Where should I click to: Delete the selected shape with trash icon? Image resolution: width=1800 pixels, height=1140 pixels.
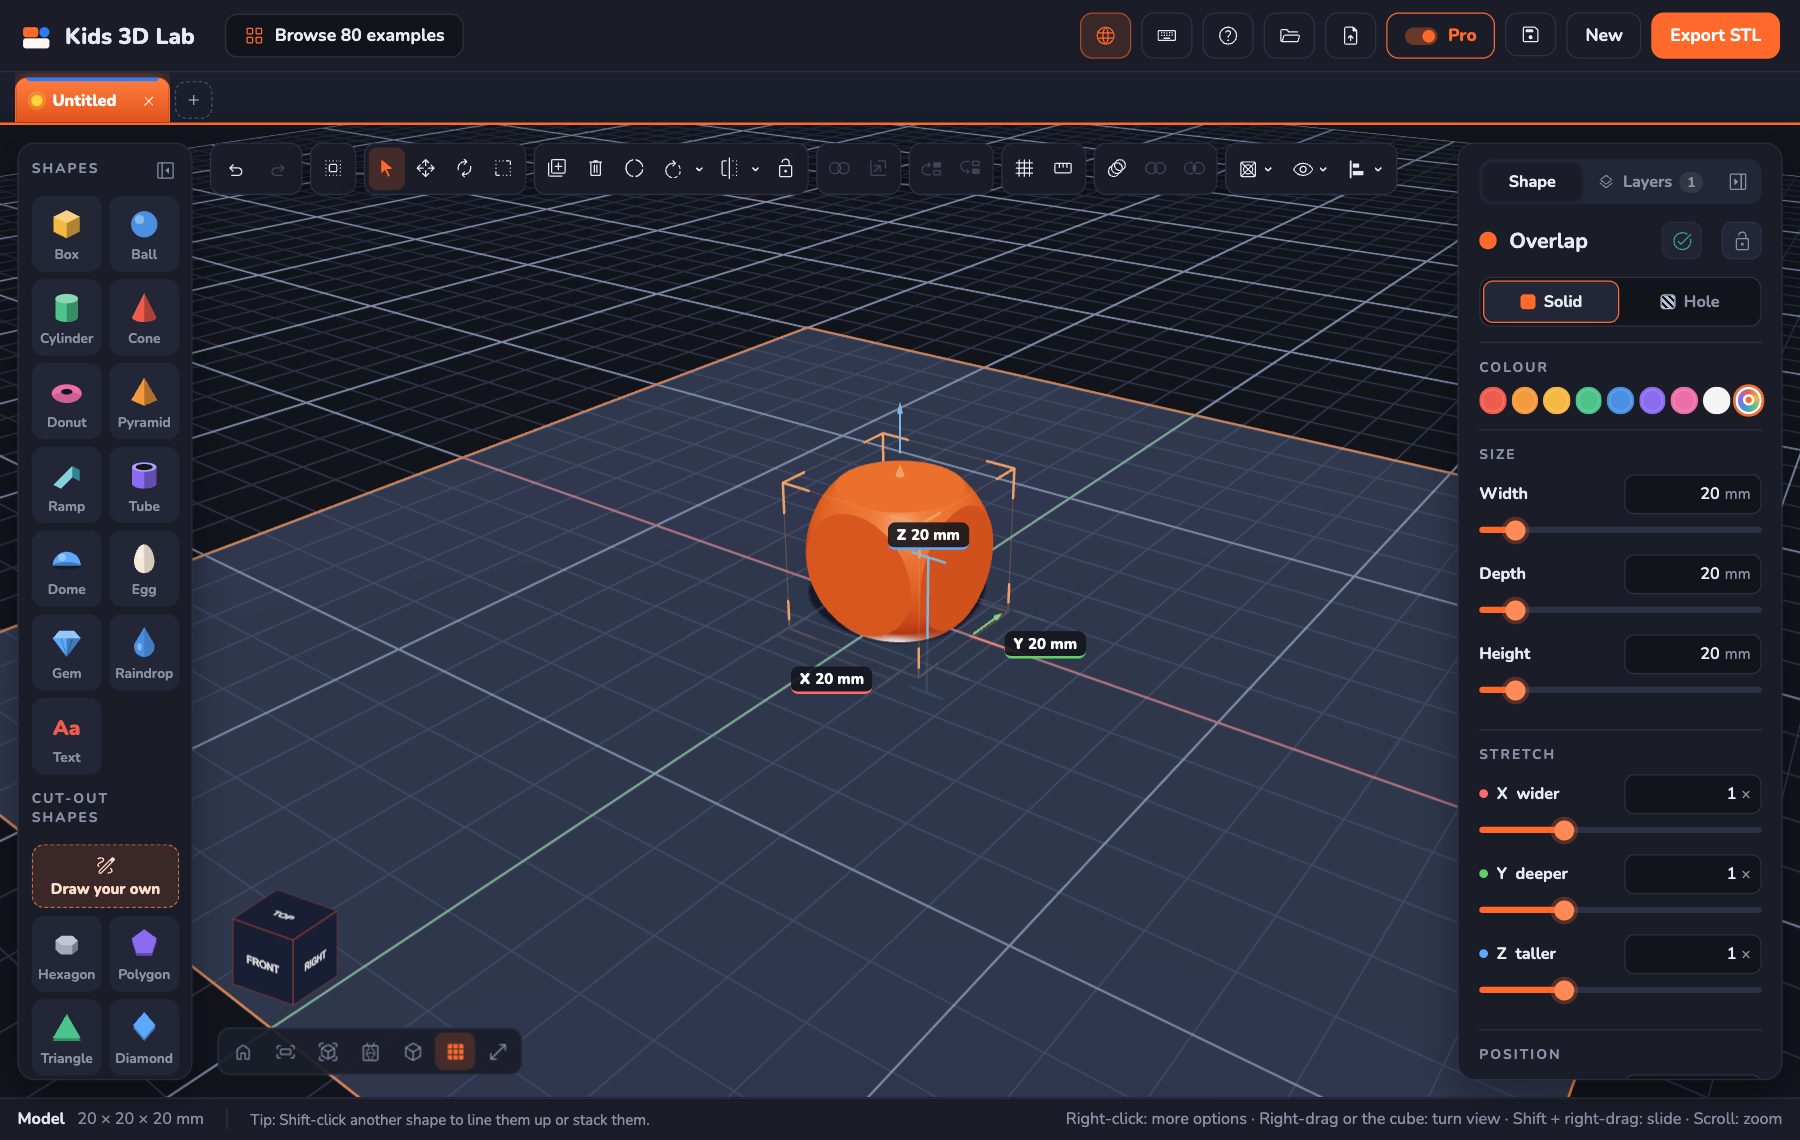coord(595,169)
